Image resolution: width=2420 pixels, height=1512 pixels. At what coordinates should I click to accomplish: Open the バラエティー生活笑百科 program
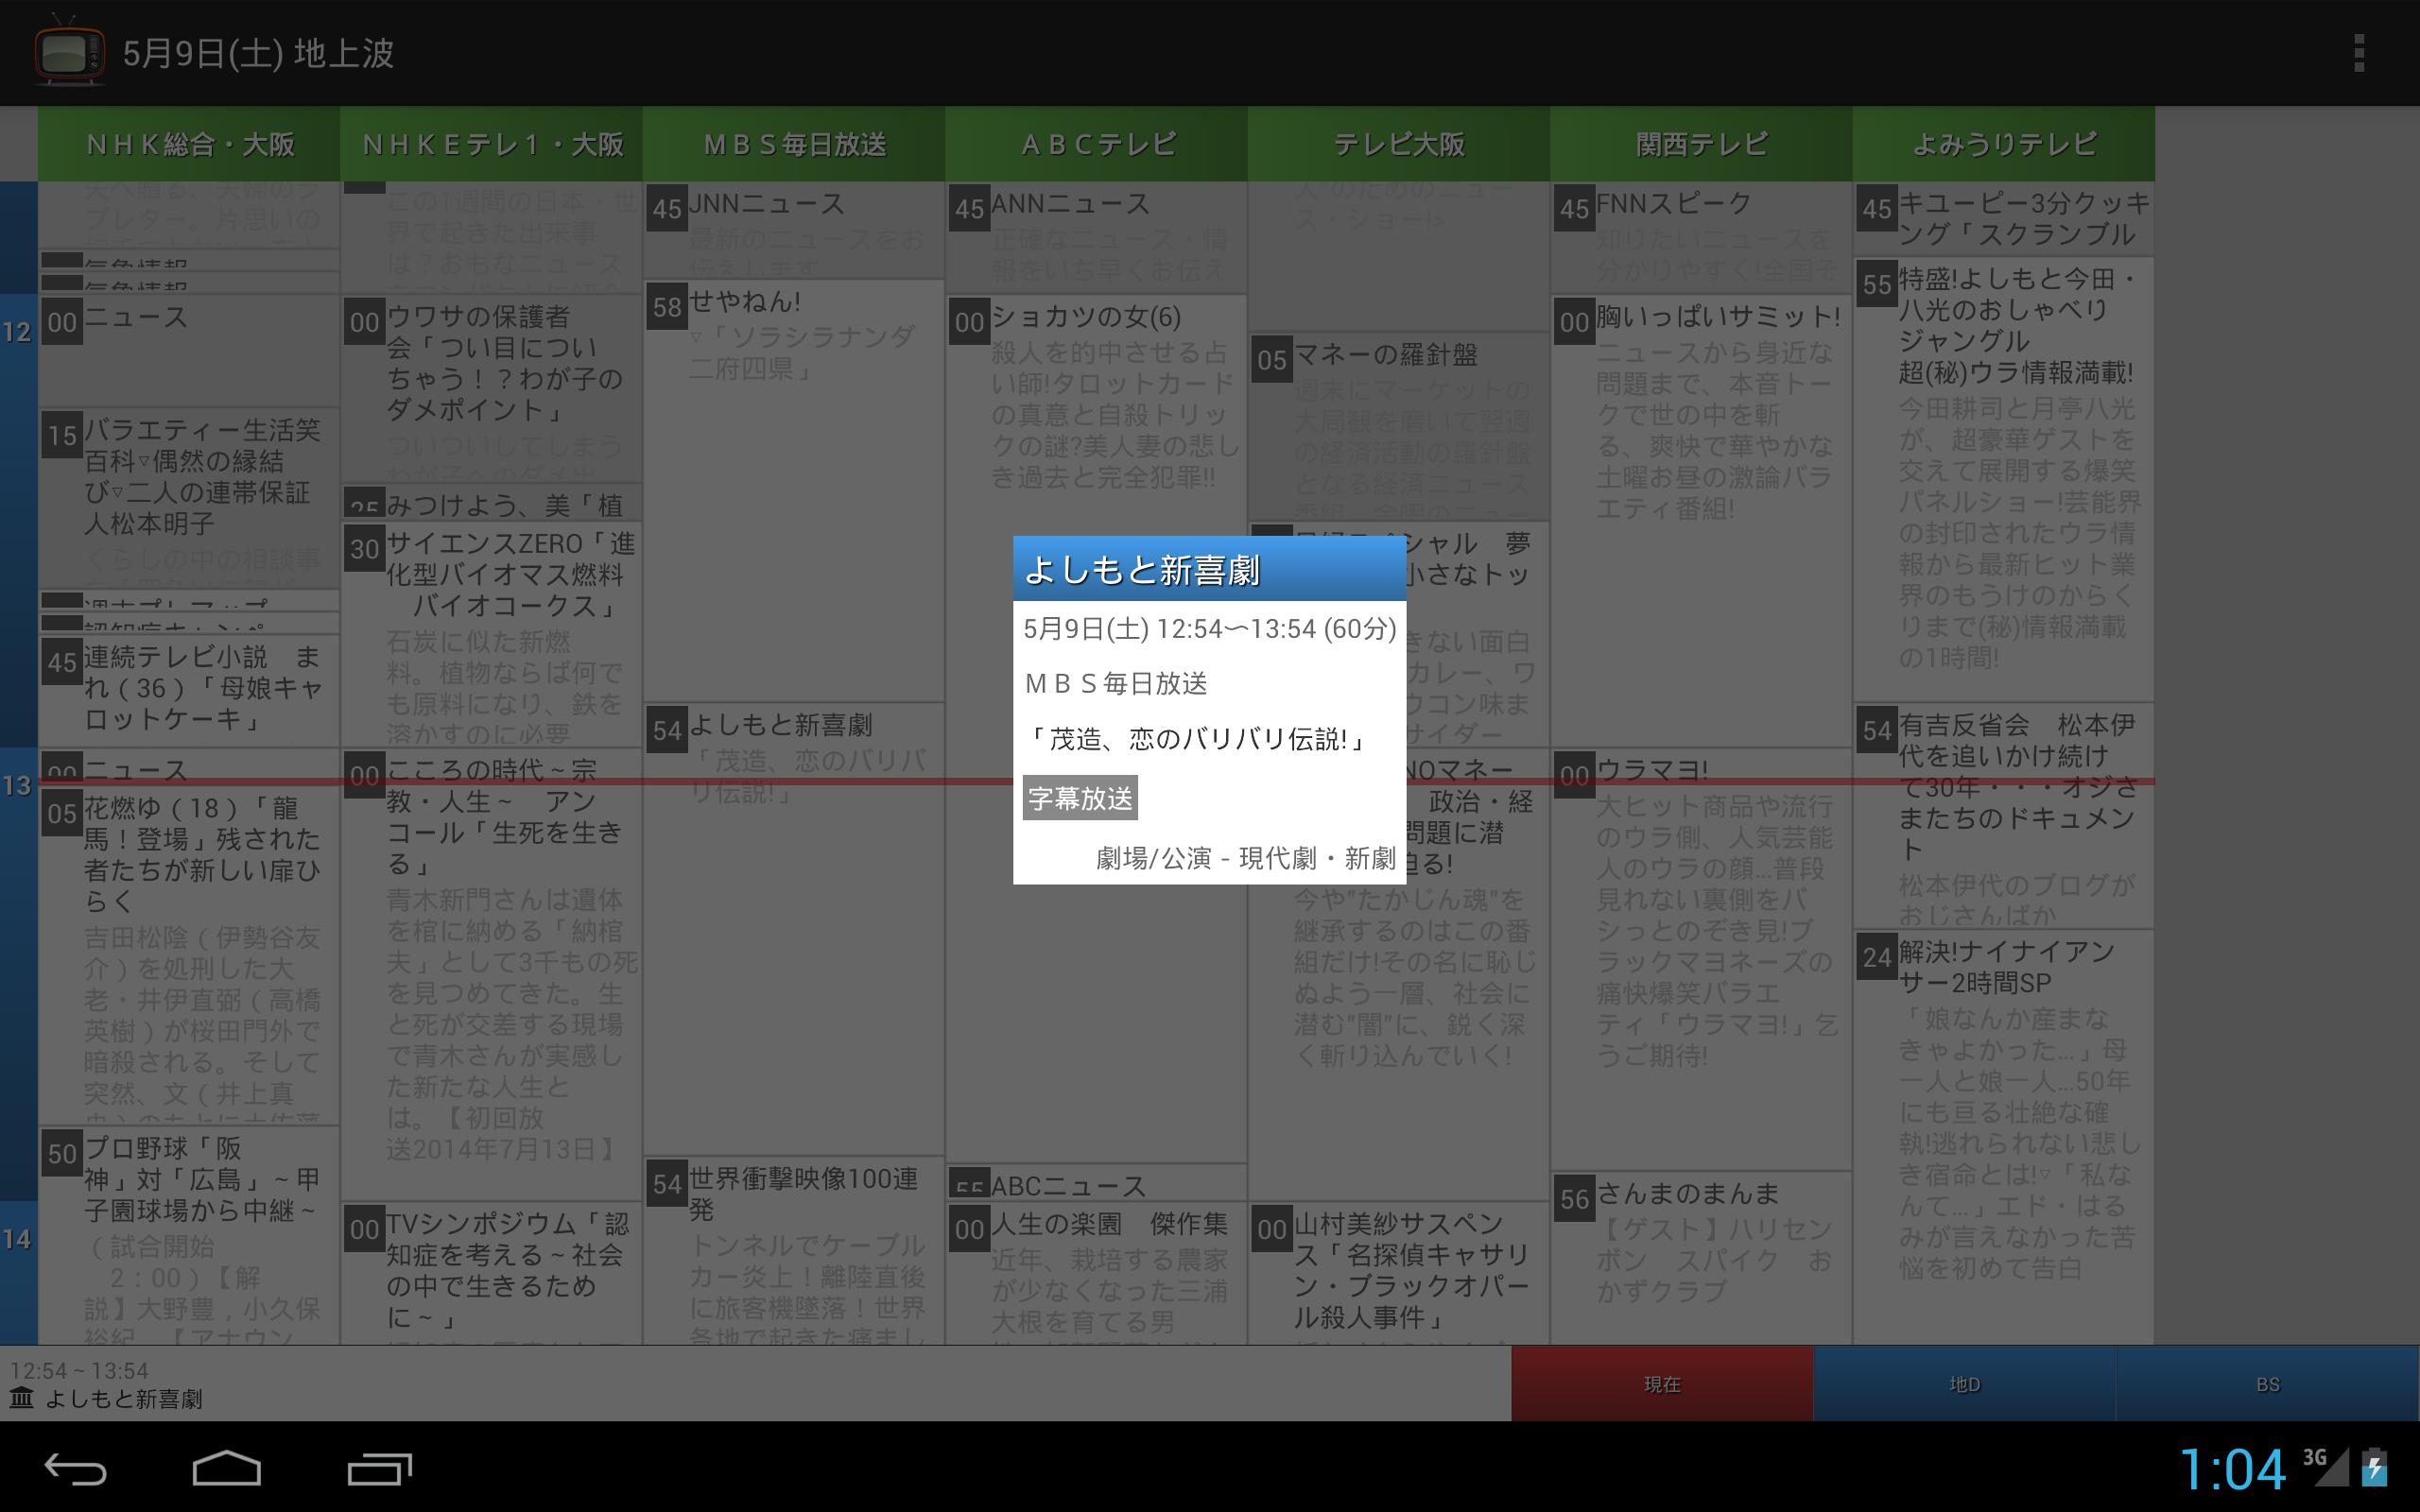coord(189,498)
